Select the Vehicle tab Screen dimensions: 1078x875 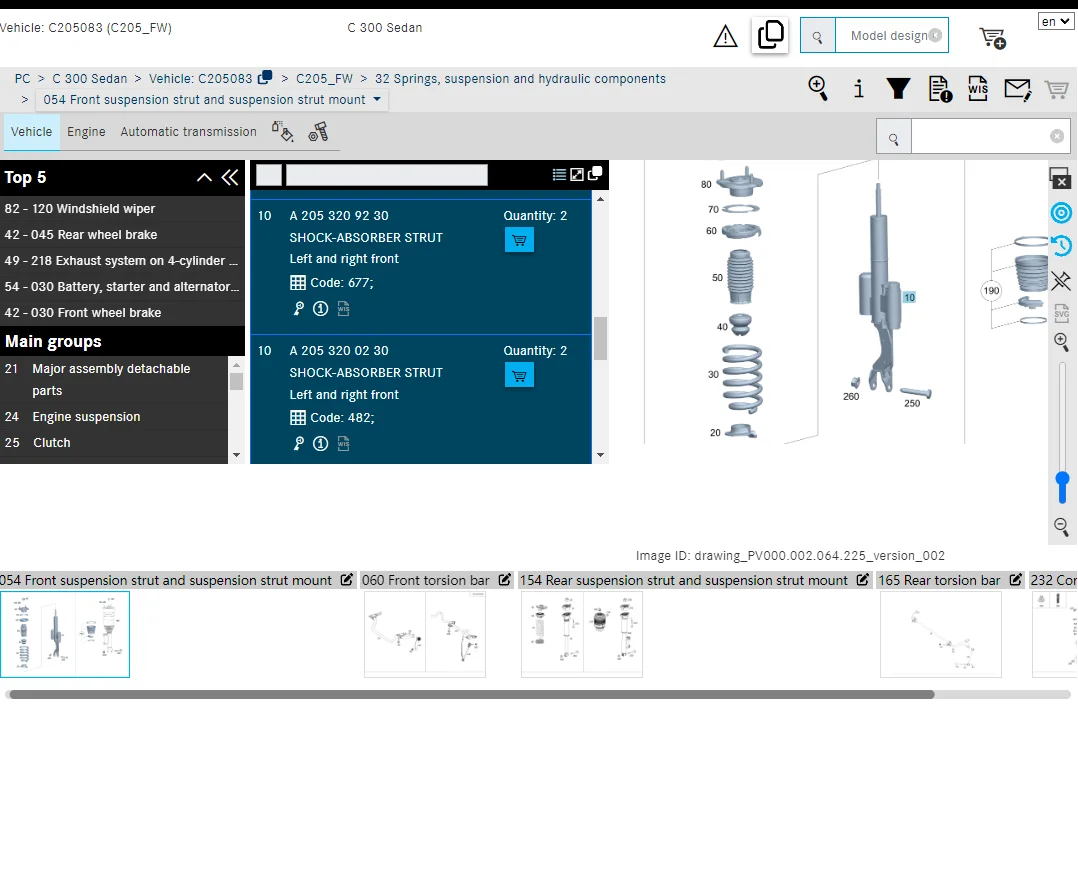31,131
